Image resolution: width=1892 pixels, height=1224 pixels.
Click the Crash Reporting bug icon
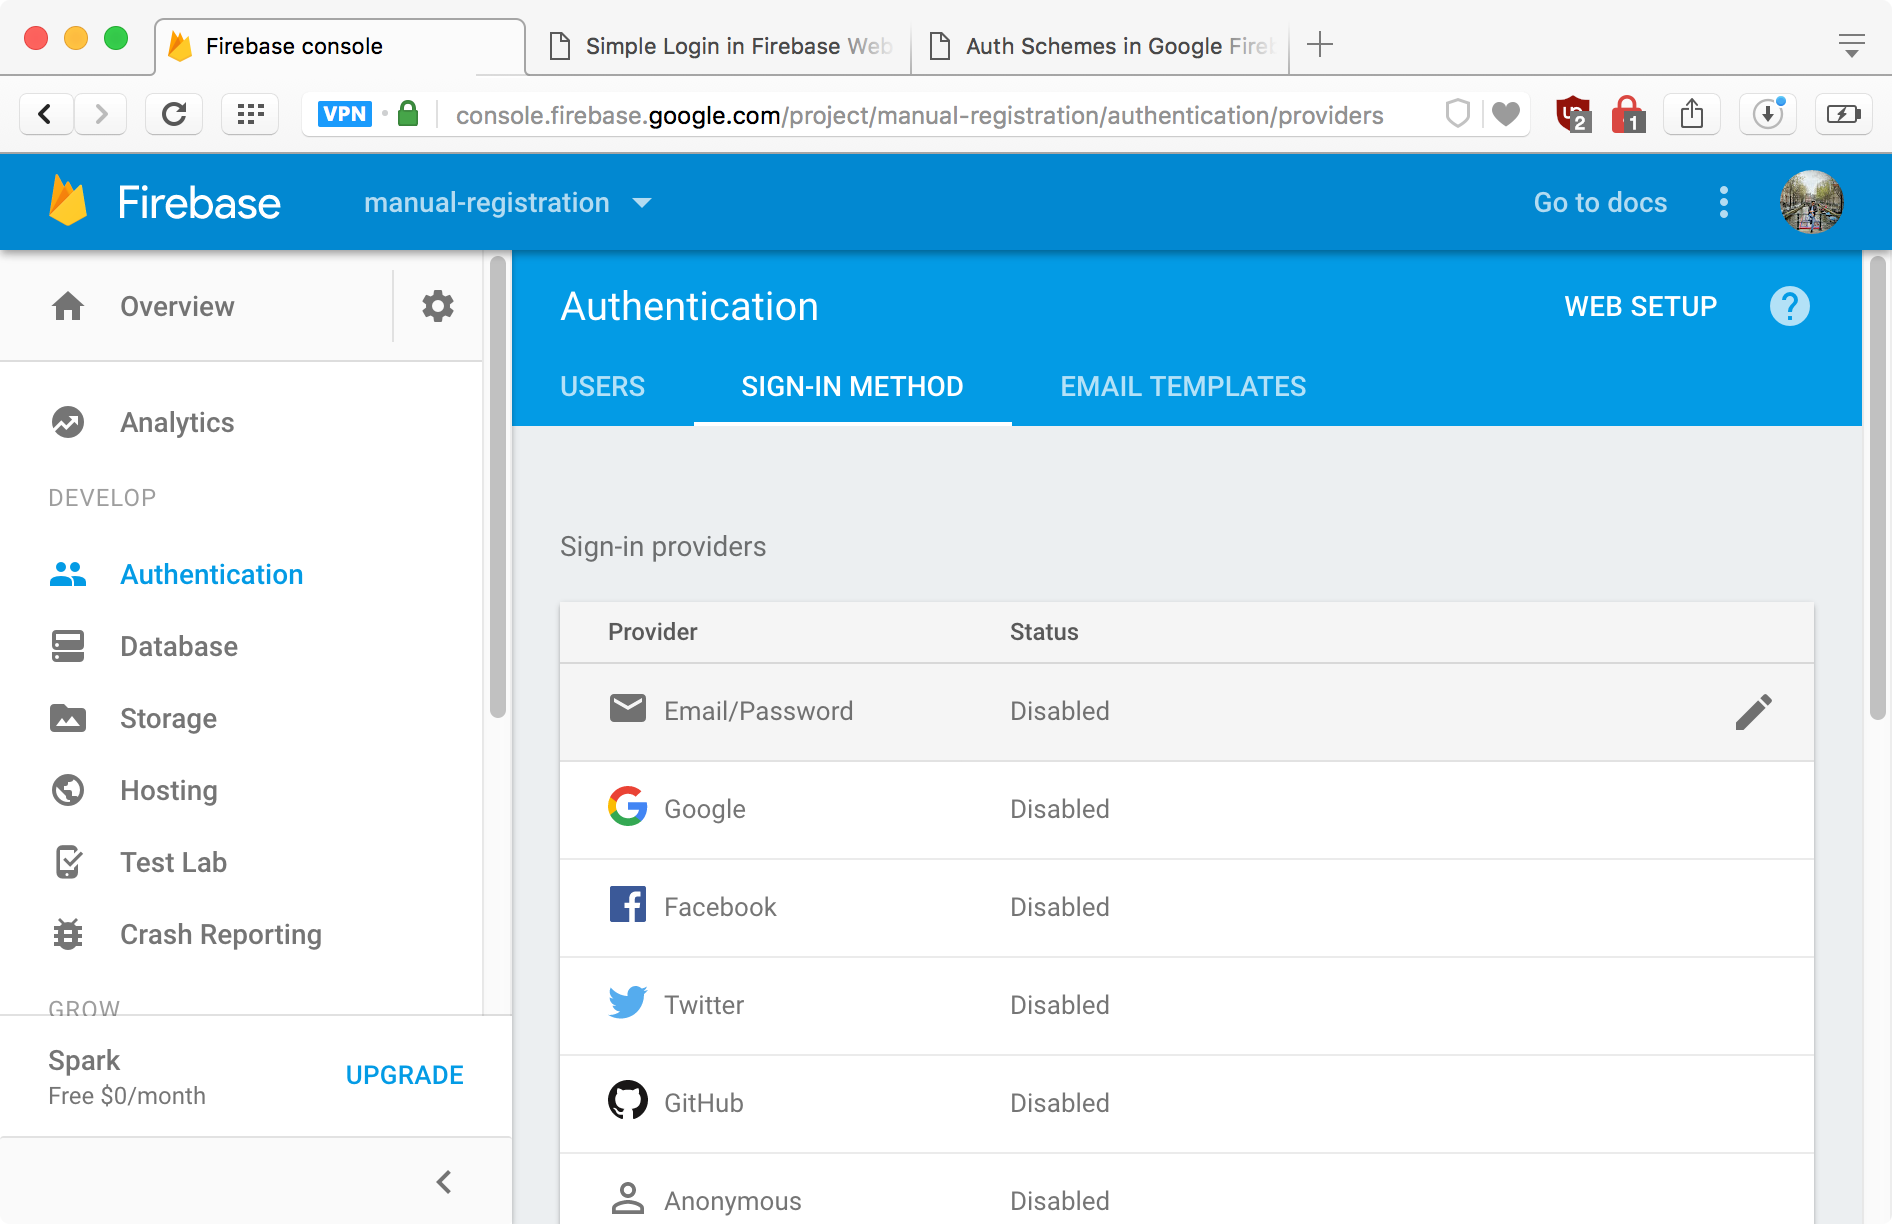68,934
